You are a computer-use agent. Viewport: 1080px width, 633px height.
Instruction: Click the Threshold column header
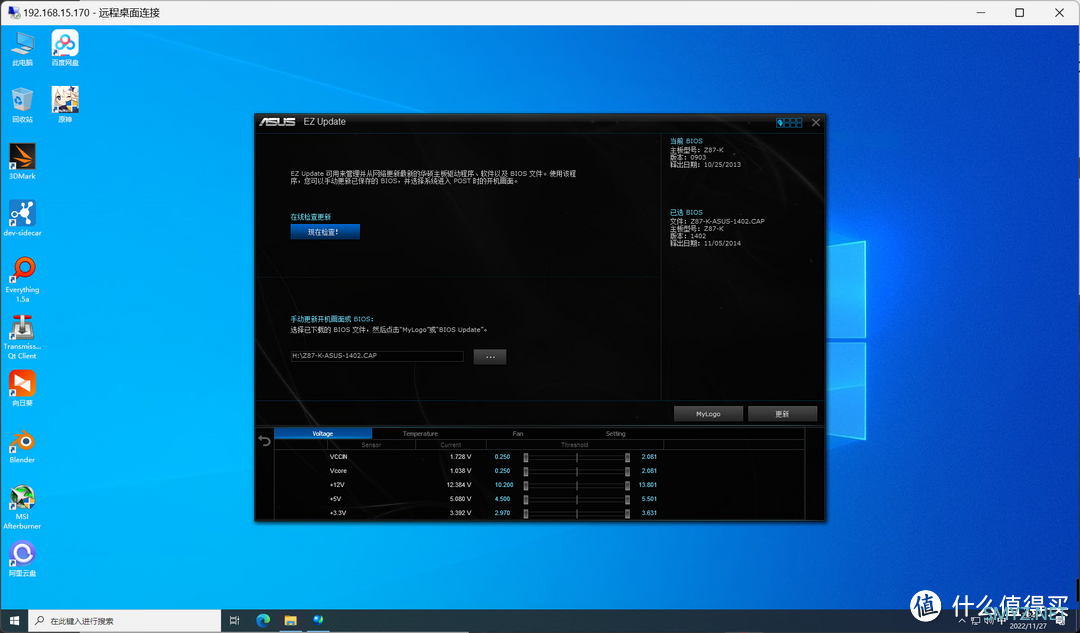[574, 445]
